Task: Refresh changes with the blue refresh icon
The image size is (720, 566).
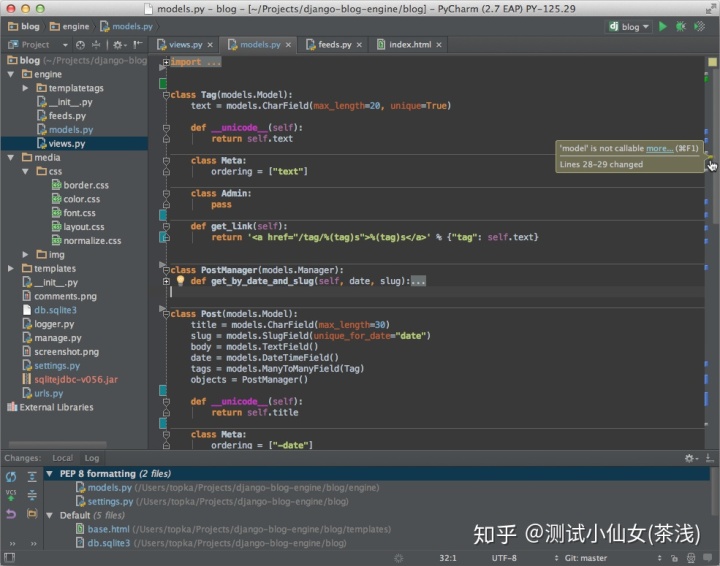Action: tap(11, 477)
